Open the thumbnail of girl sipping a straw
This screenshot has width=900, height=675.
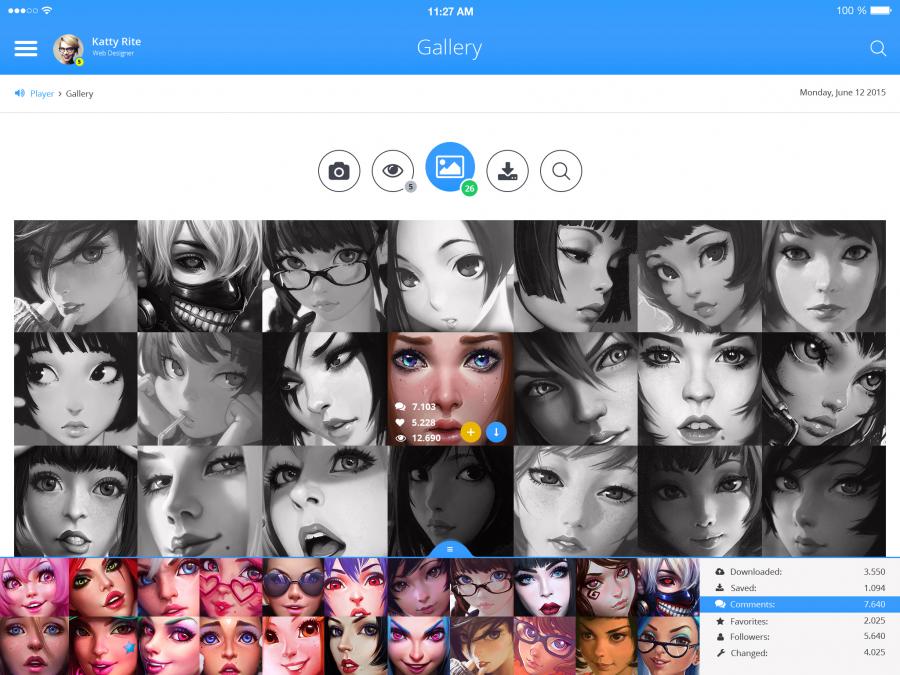coord(200,389)
